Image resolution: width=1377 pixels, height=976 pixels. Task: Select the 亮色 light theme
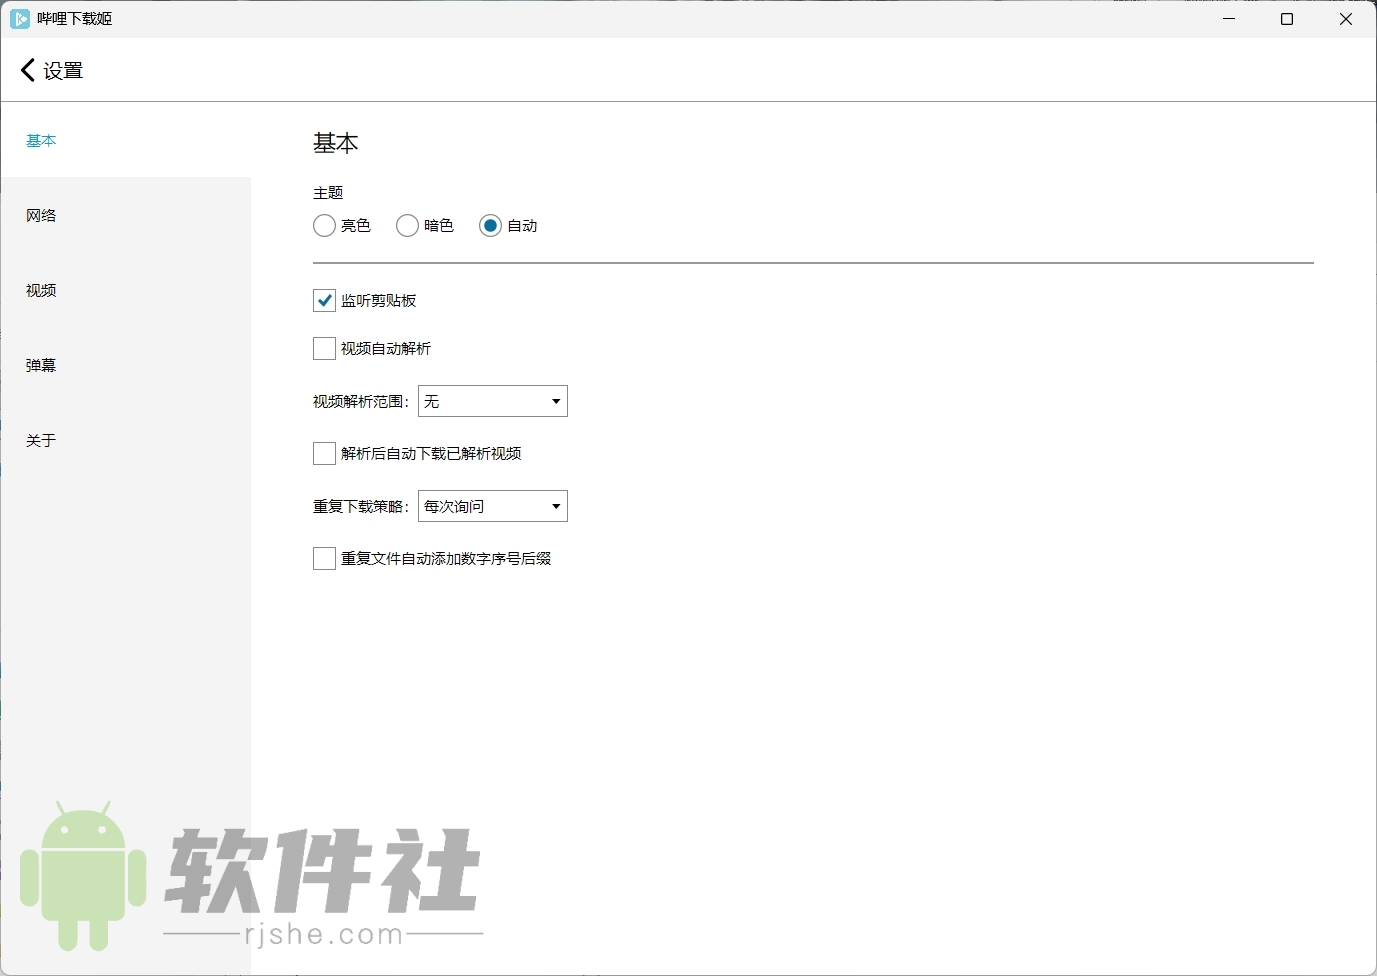(x=323, y=225)
